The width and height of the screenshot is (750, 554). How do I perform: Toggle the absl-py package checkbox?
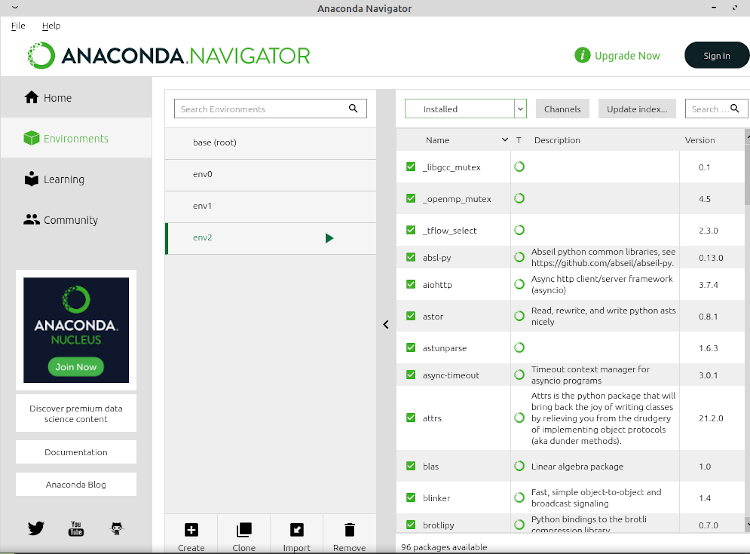coord(410,257)
